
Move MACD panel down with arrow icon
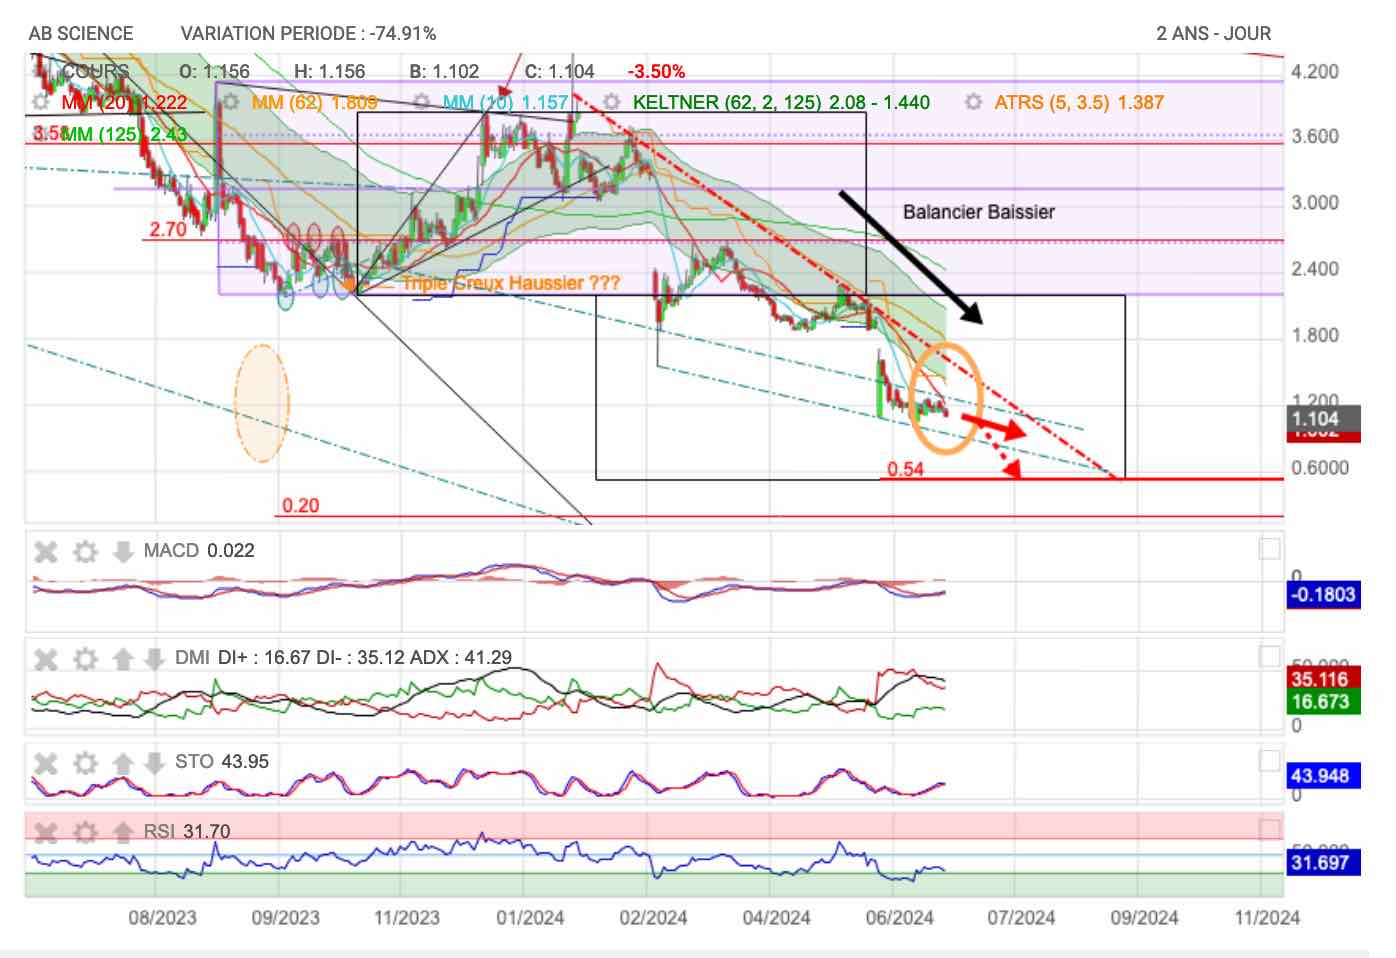[123, 551]
